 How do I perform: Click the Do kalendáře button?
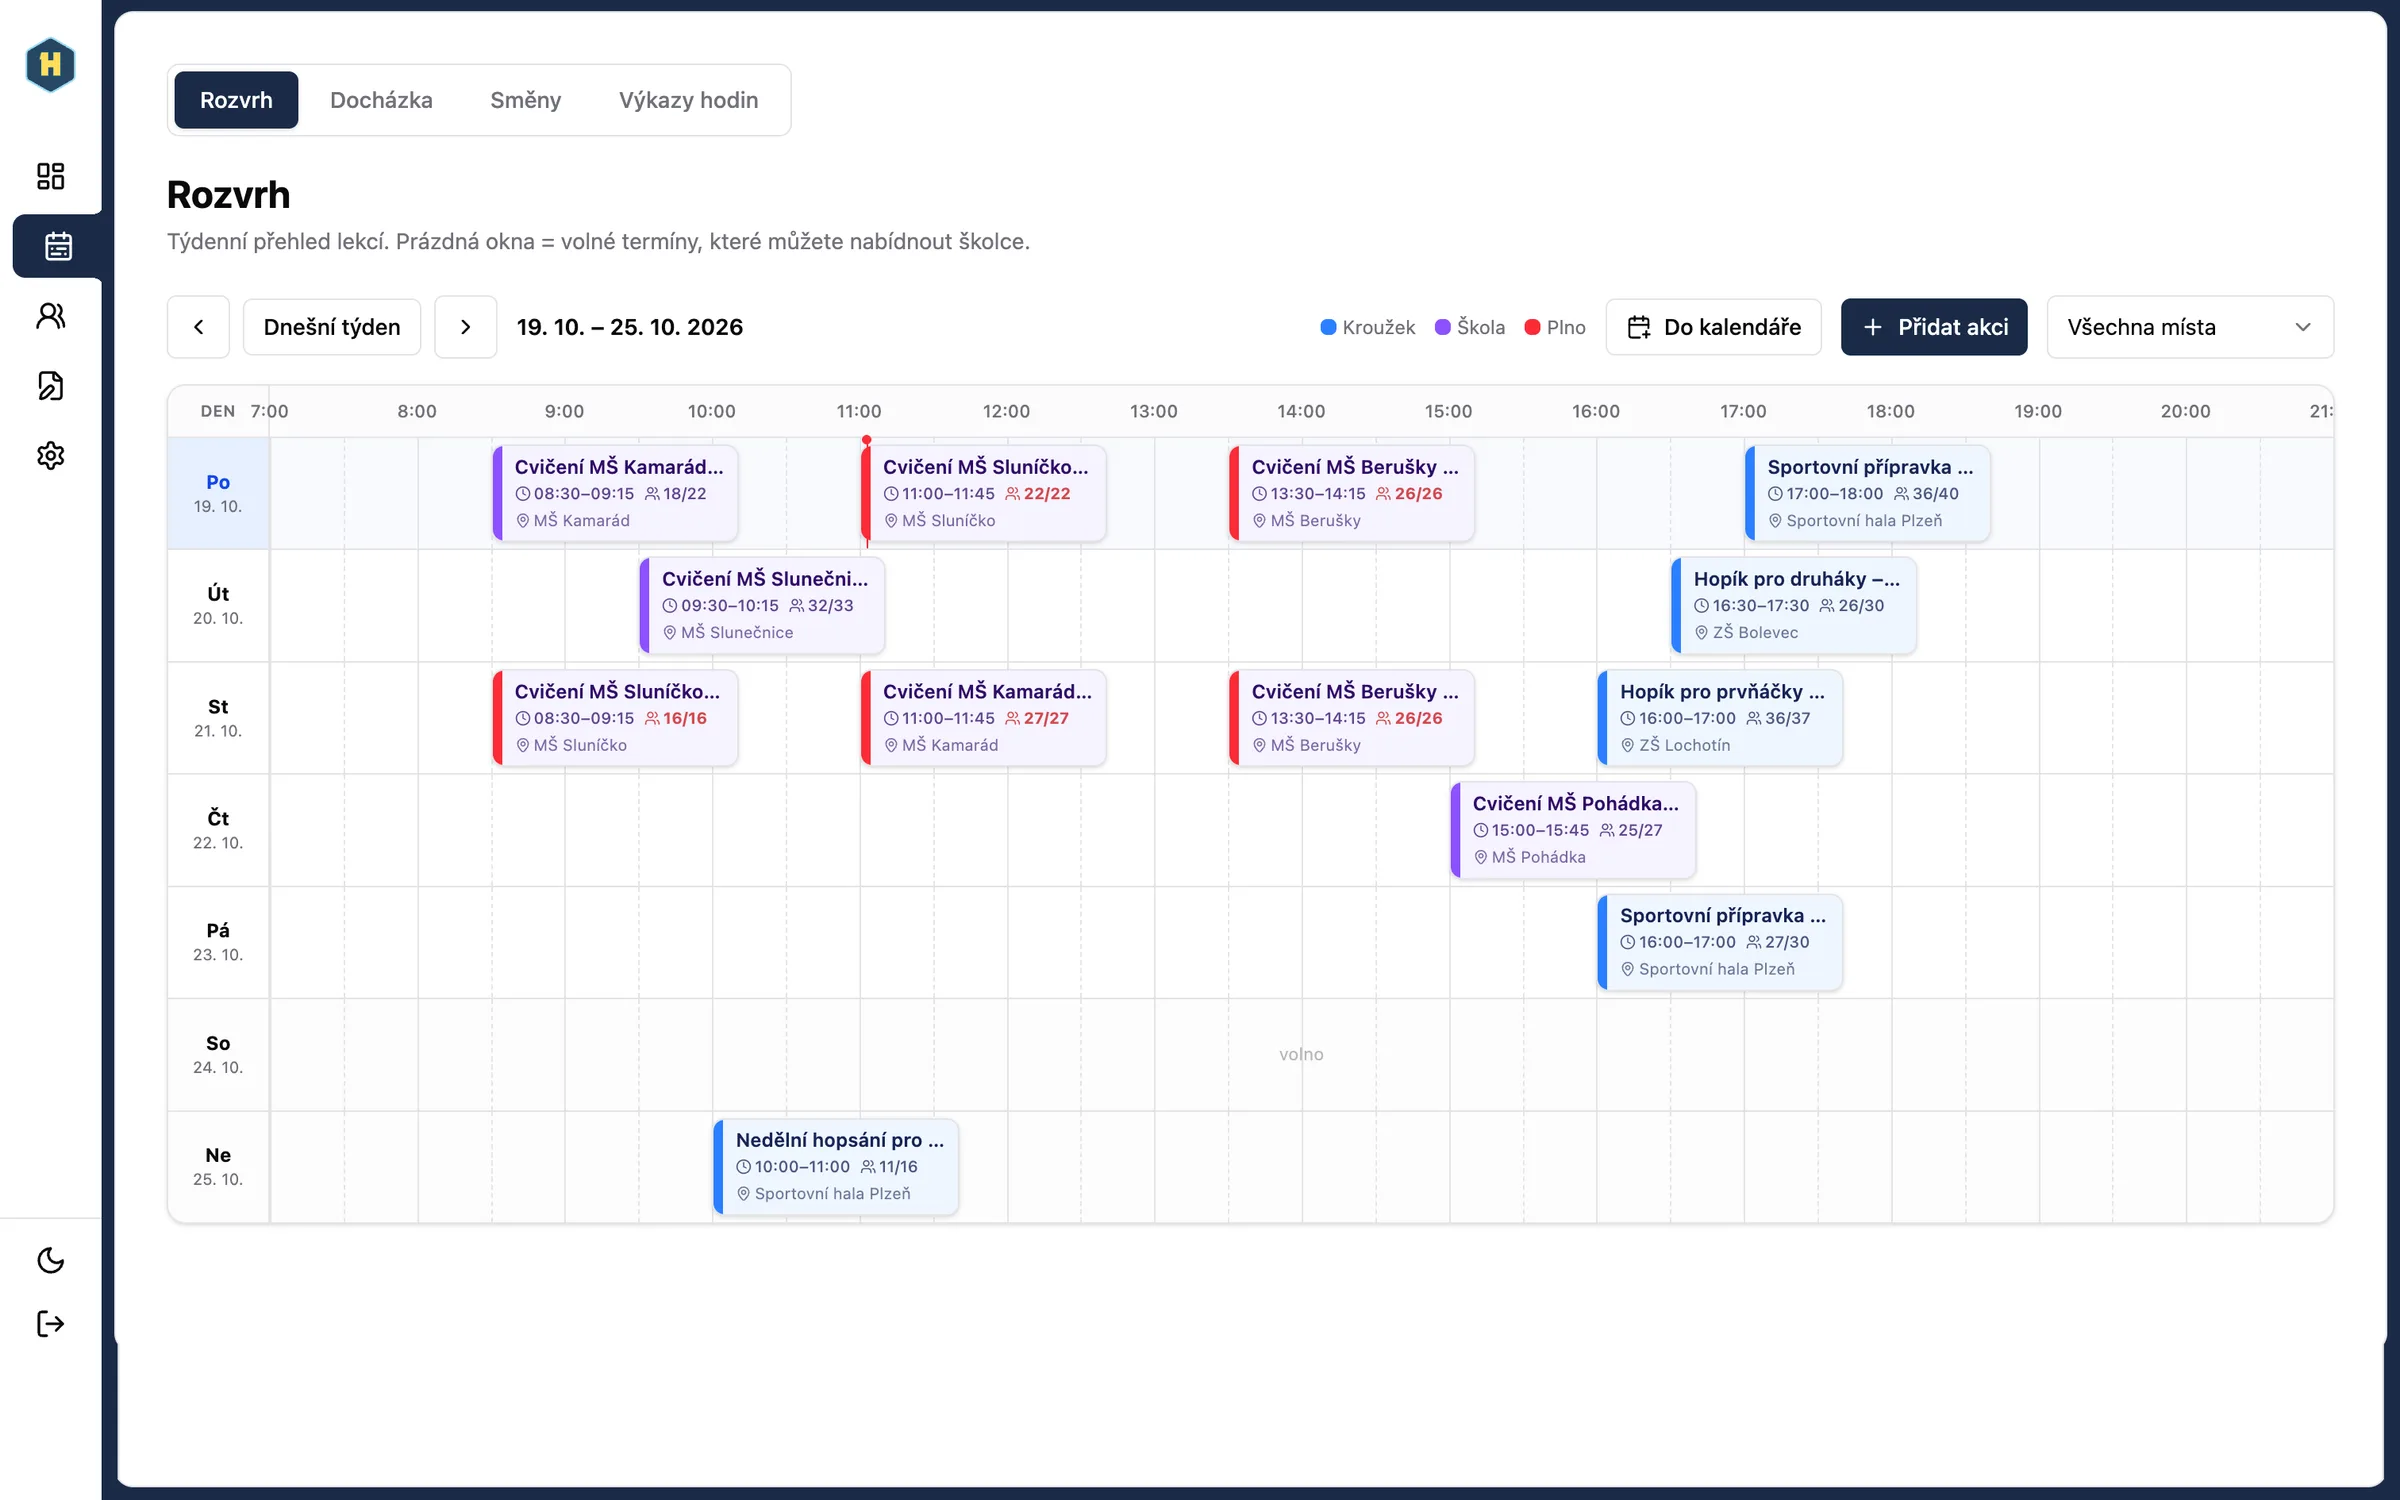point(1714,327)
